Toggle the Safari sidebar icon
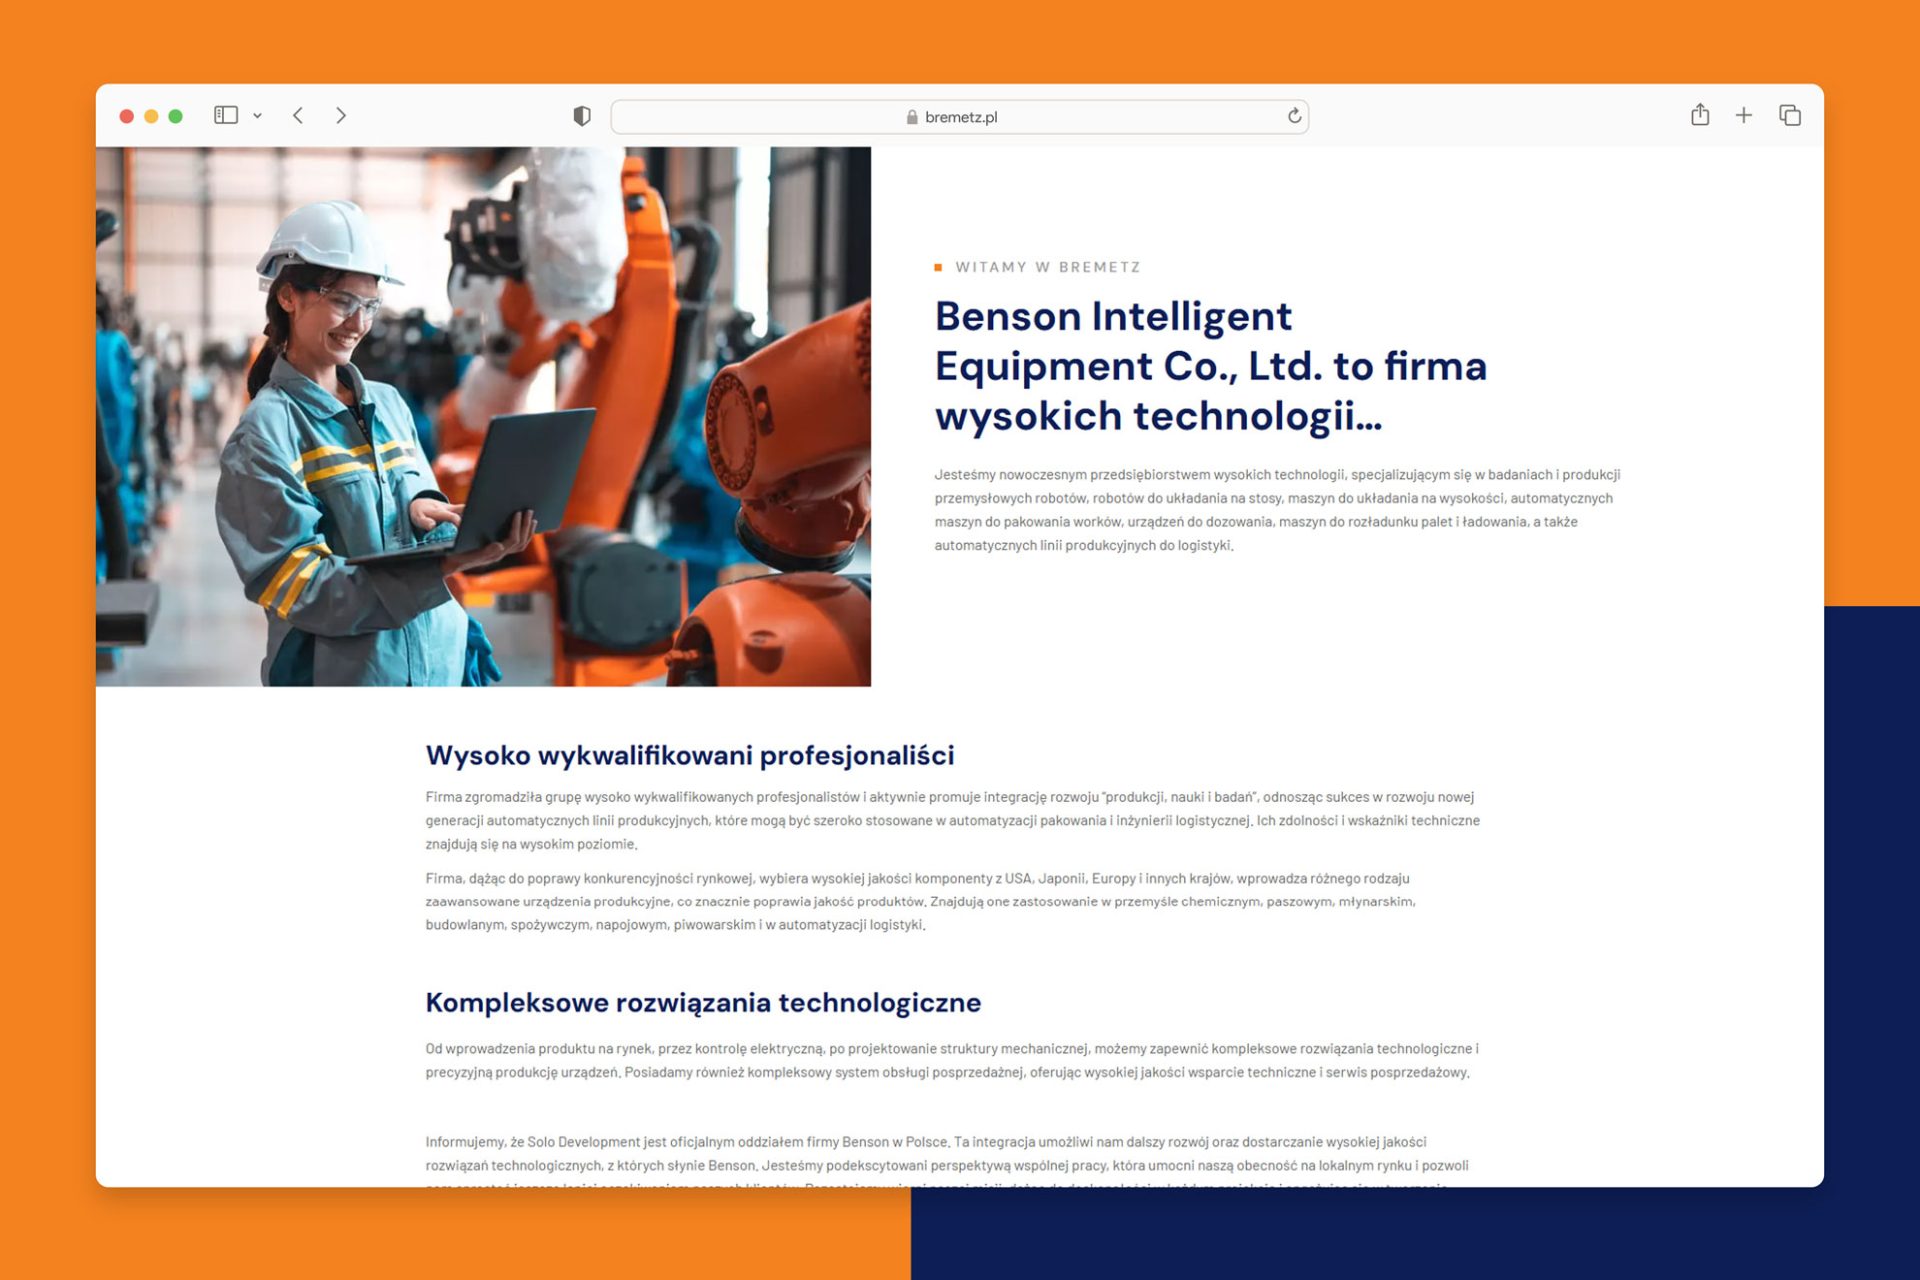The image size is (1920, 1280). [x=226, y=116]
